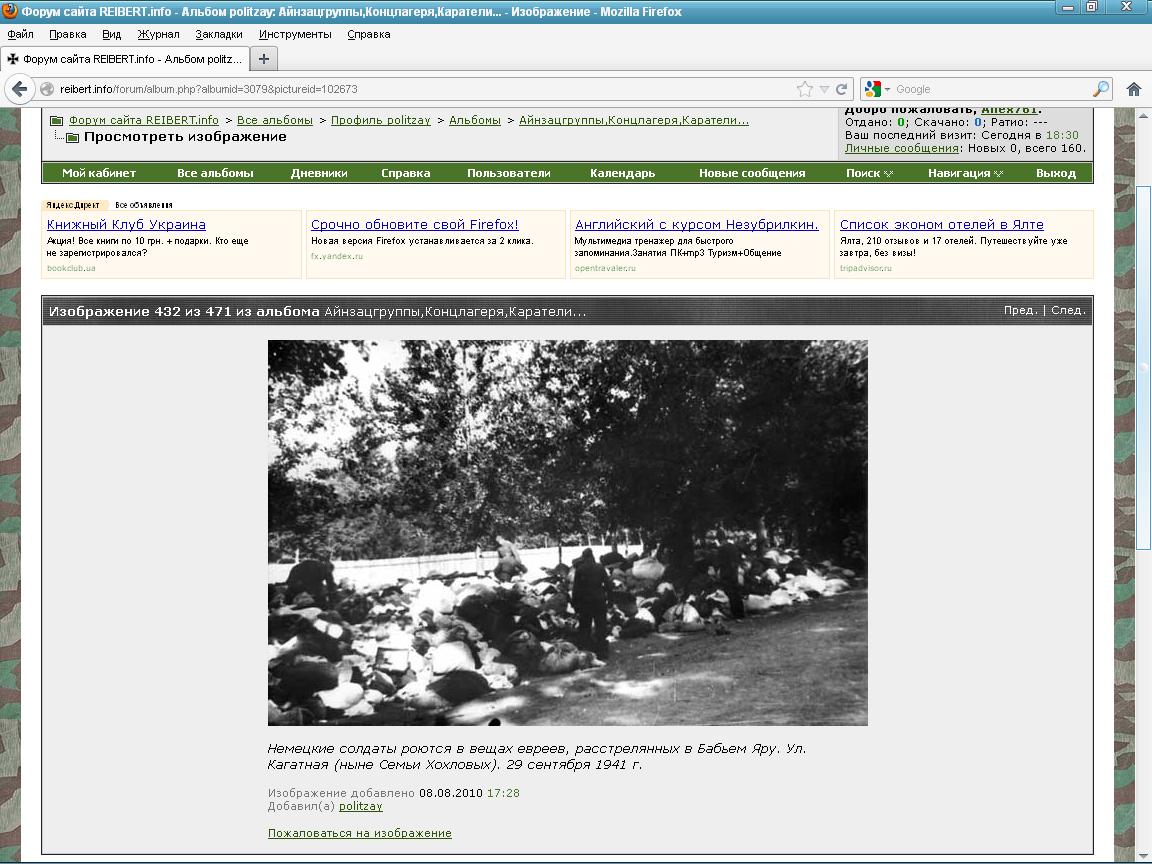
Task: Open the URL history dropdown arrow
Action: click(824, 89)
